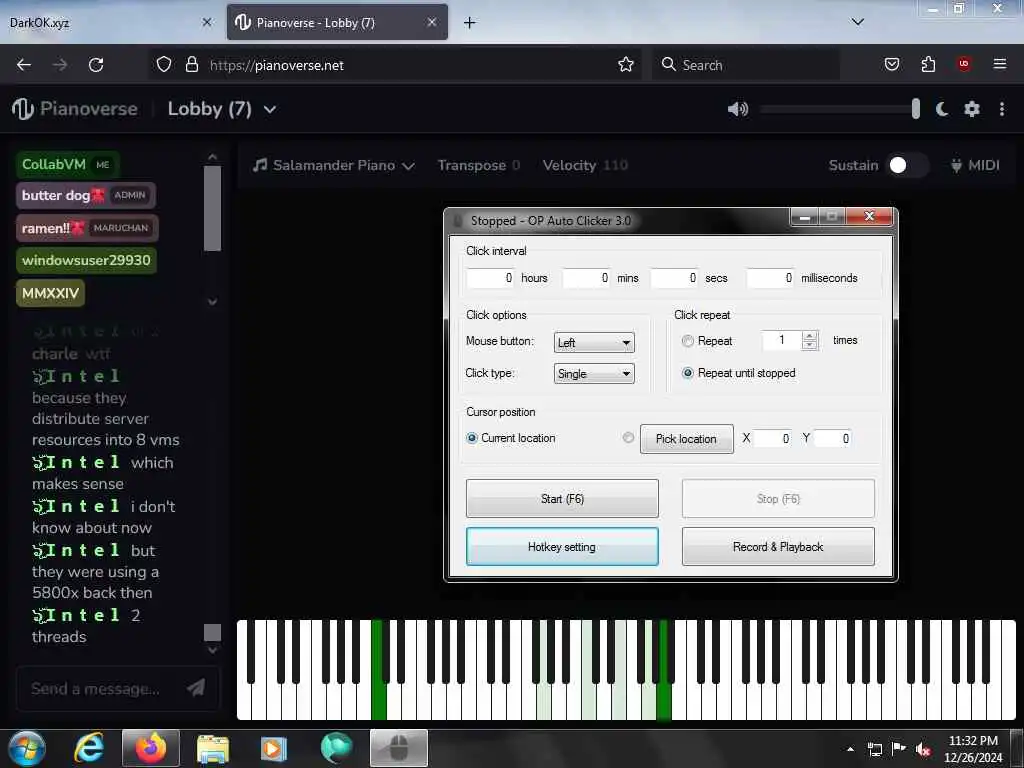
Task: Toggle dark mode moon icon
Action: pyautogui.click(x=942, y=109)
